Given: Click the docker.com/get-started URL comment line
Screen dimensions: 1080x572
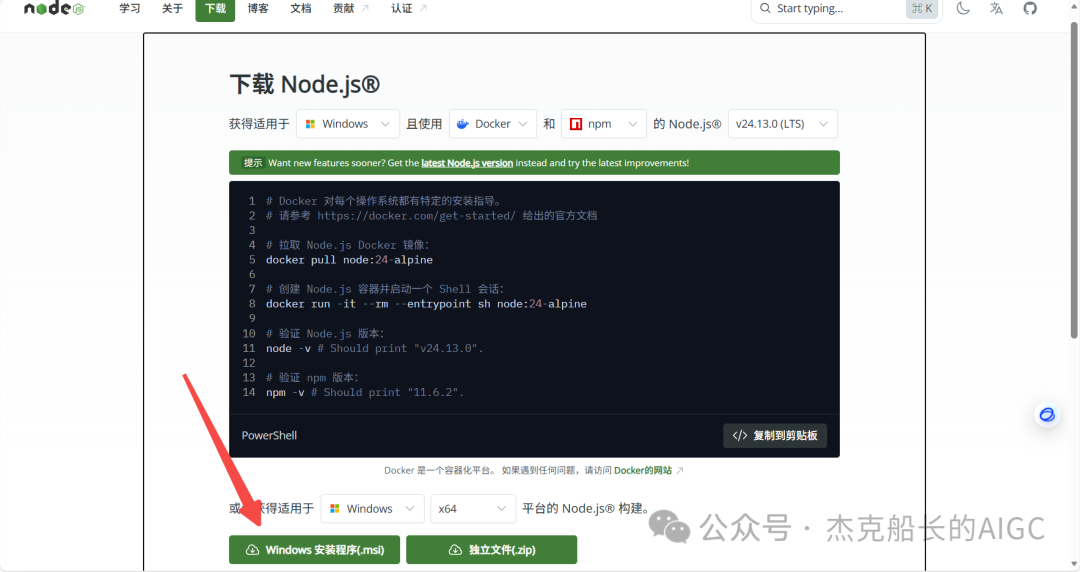Looking at the screenshot, I should click(431, 216).
